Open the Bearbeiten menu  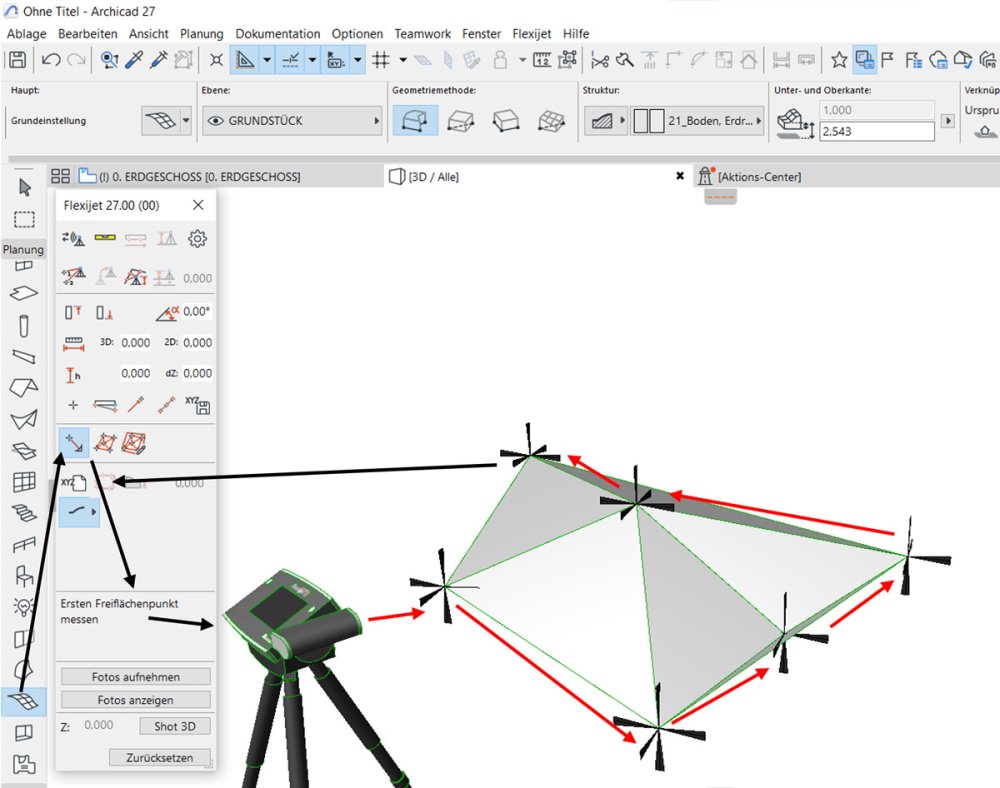(x=87, y=34)
